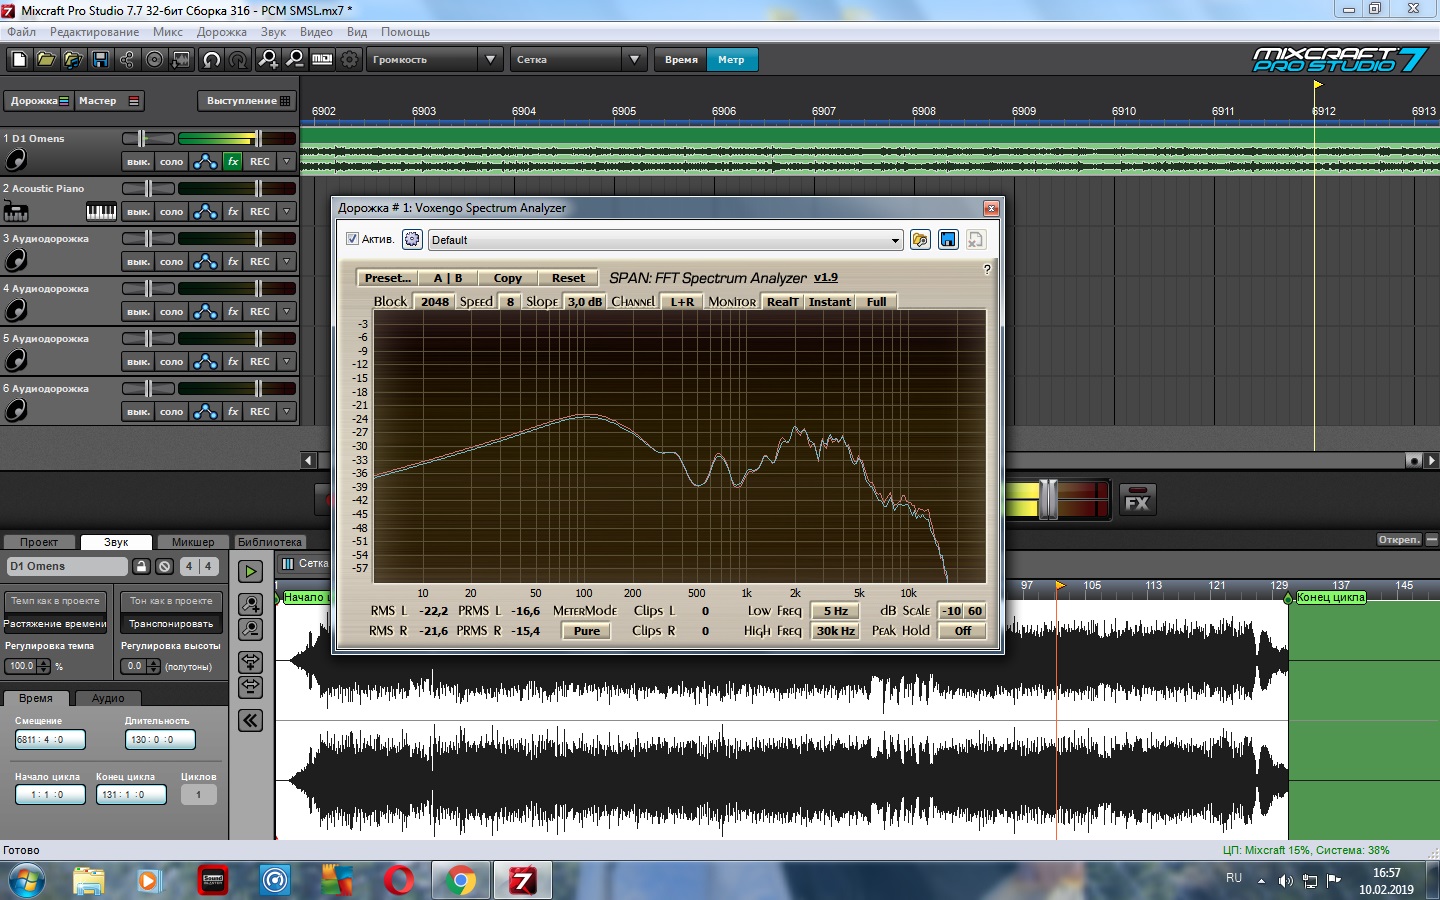Open fx for the D1 Omens track
Viewport: 1440px width, 900px height.
tap(233, 161)
